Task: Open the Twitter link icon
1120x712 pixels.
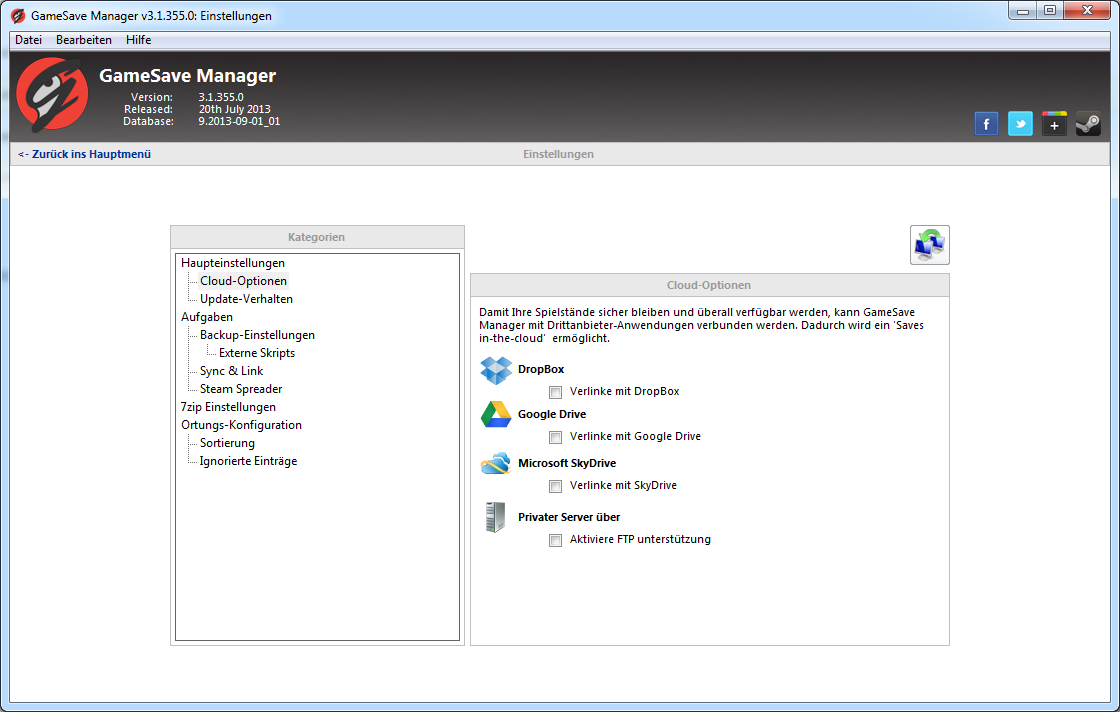Action: [1020, 124]
